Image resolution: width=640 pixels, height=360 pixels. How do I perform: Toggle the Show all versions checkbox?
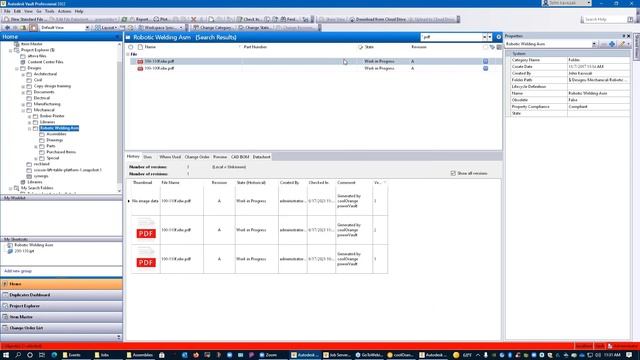453,173
